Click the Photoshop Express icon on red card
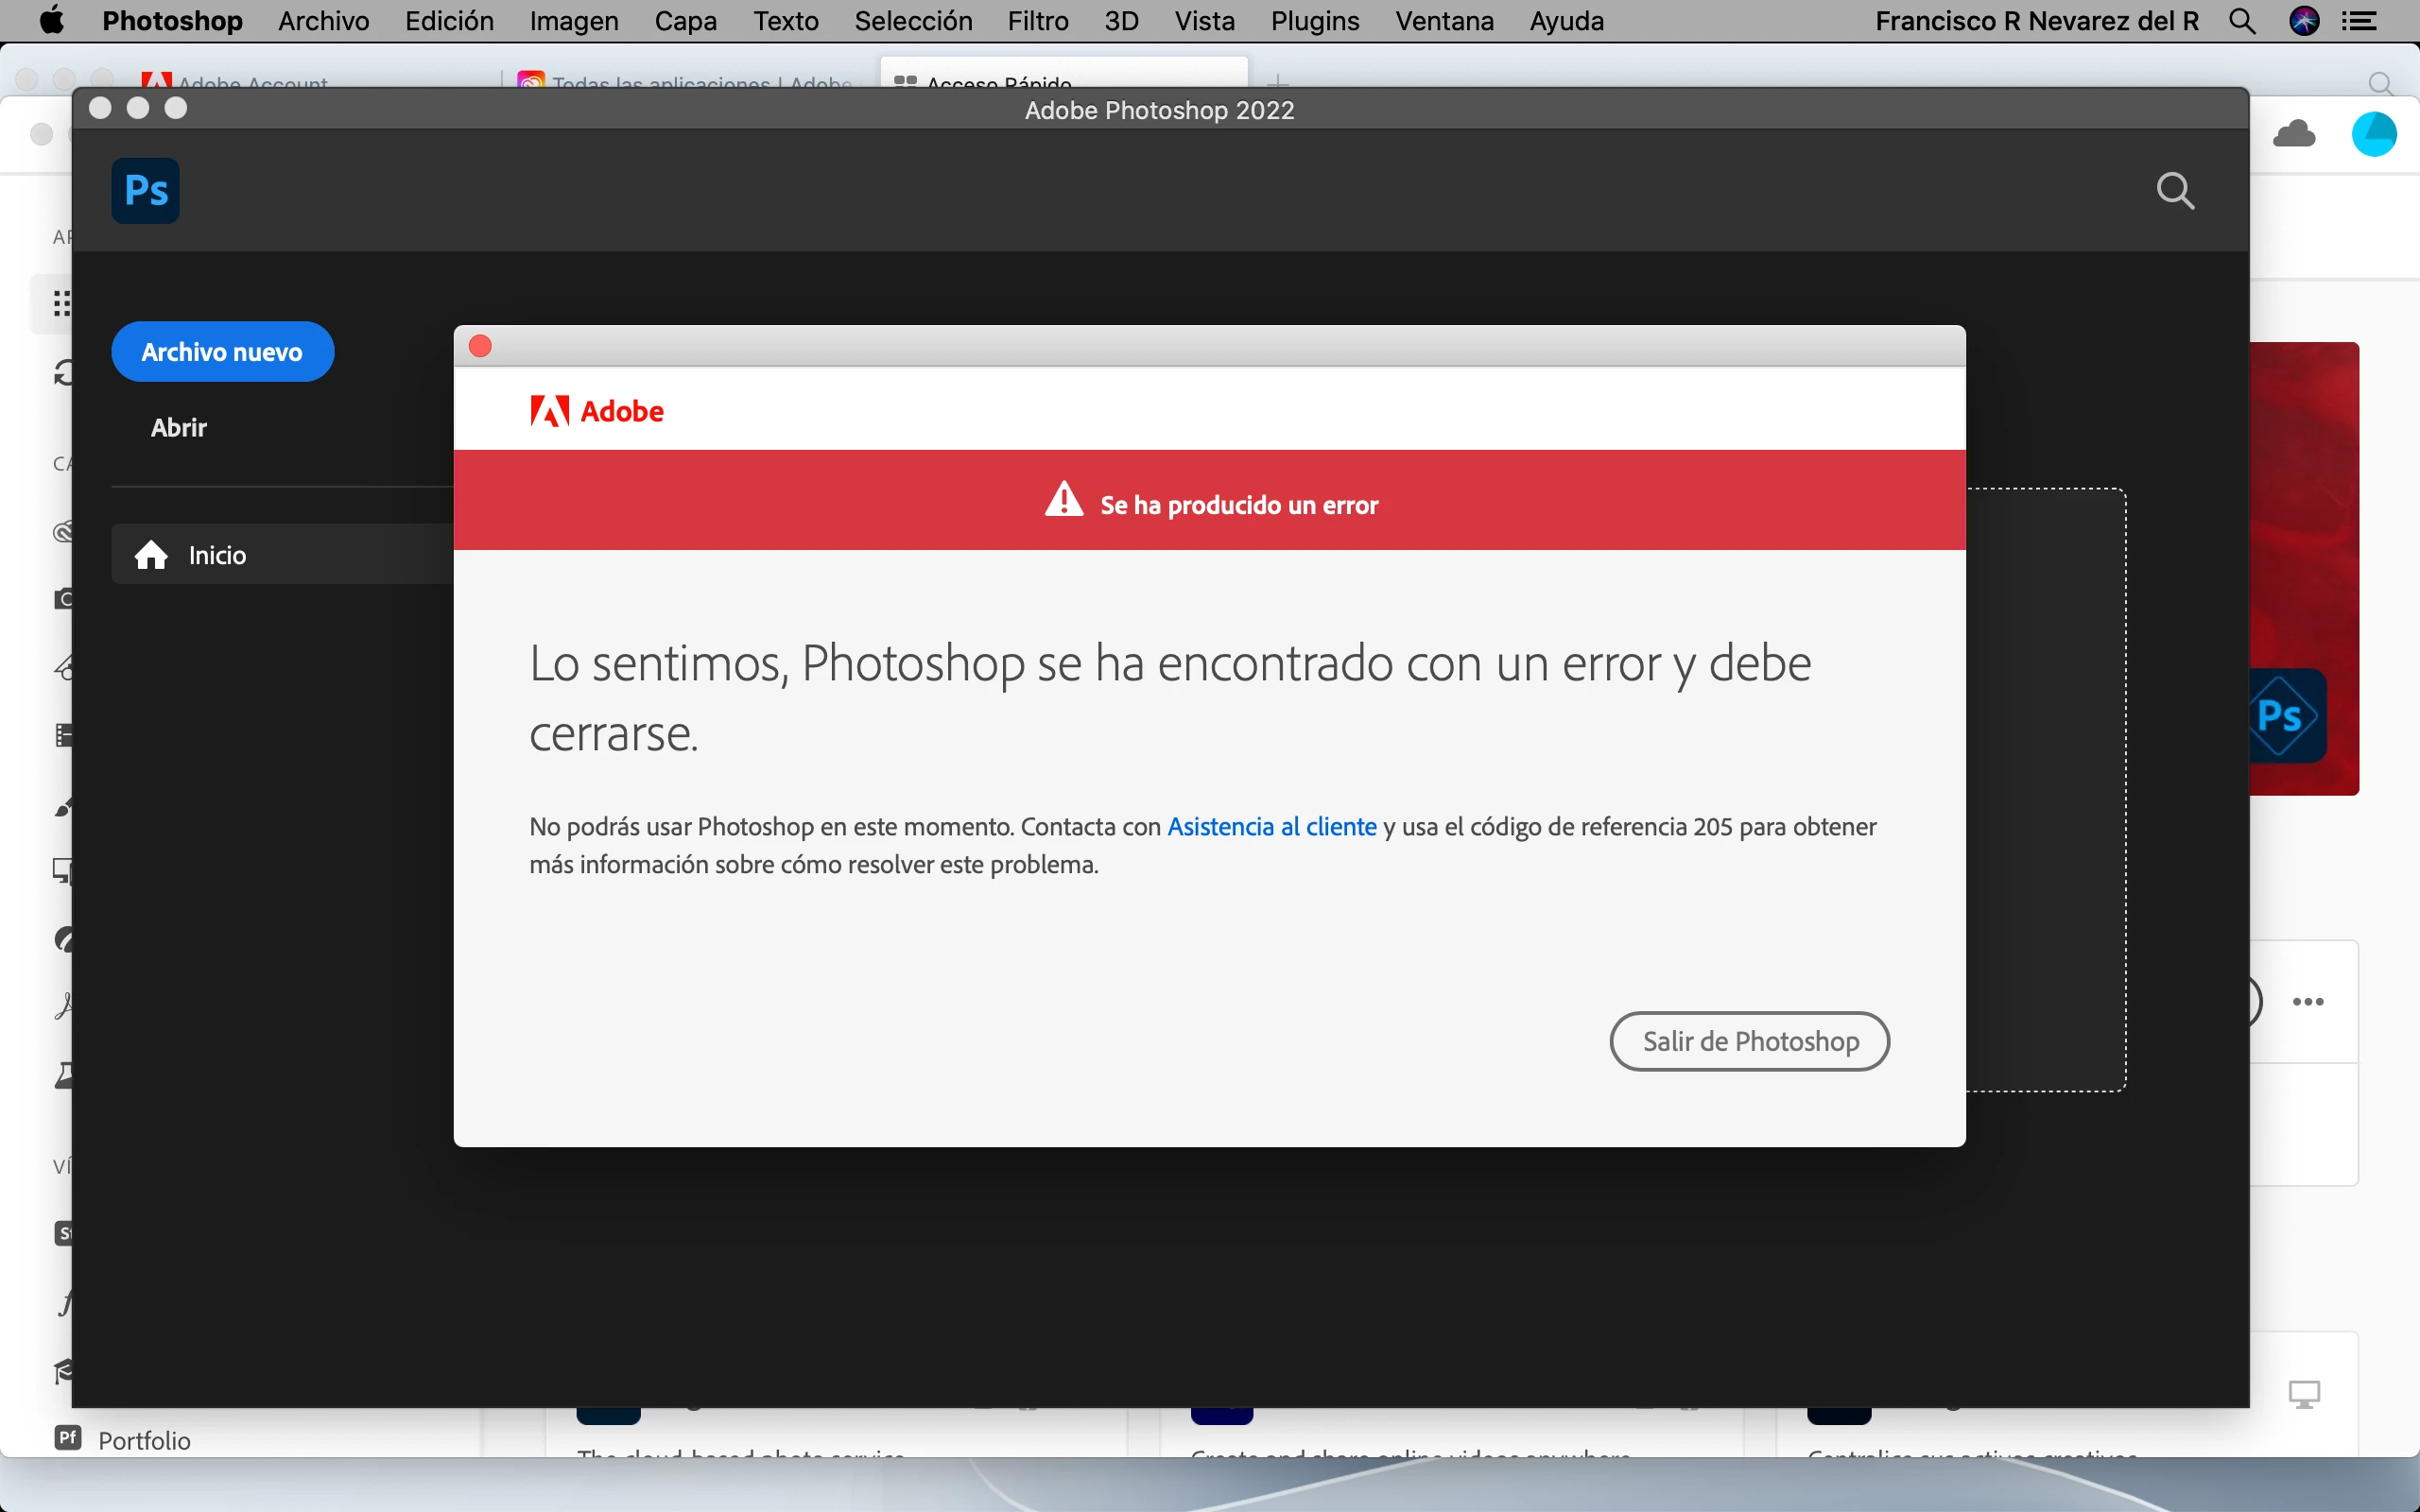 coord(2287,716)
